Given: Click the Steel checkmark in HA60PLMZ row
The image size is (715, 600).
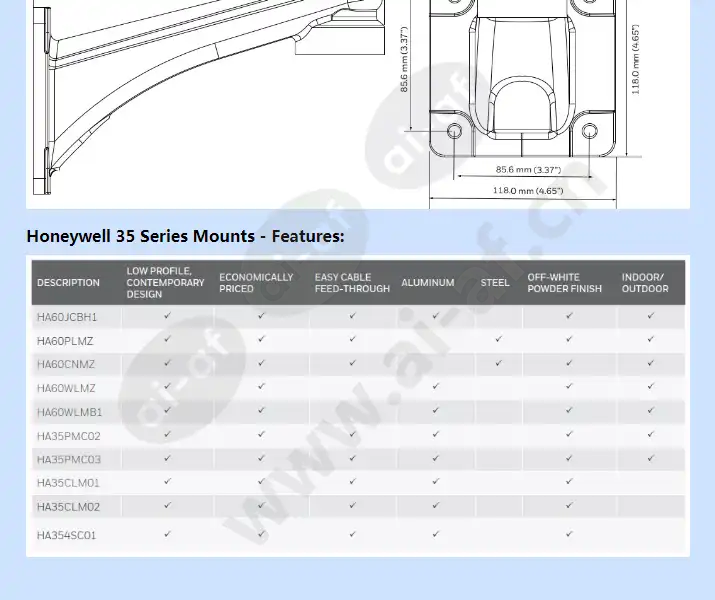Looking at the screenshot, I should point(498,339).
